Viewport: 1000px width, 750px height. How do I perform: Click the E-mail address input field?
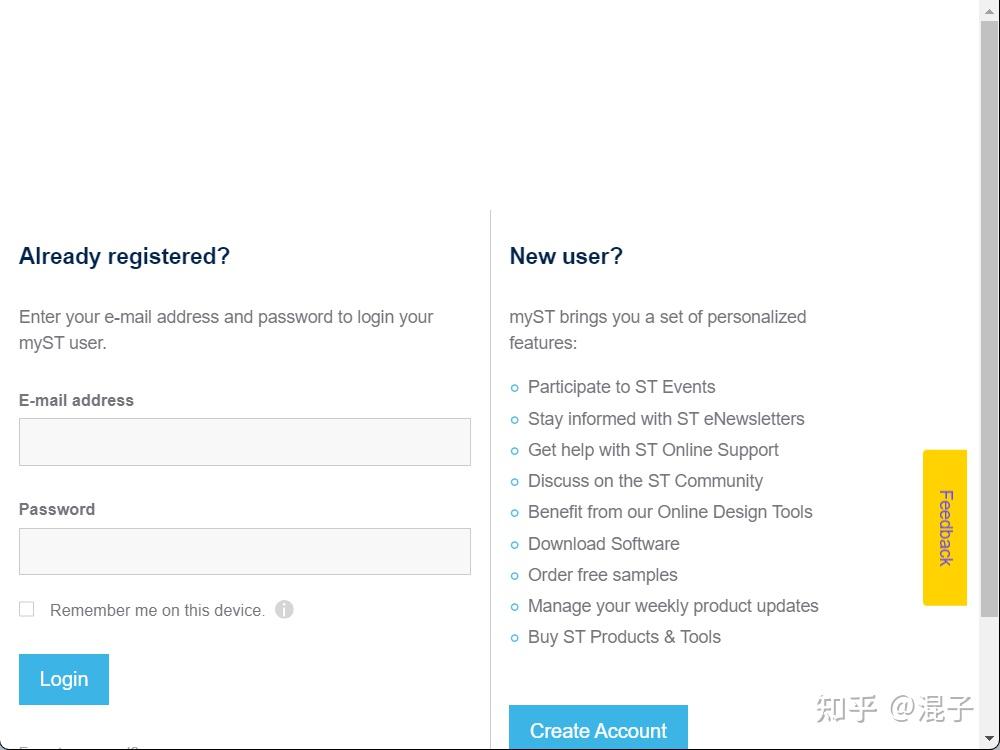pyautogui.click(x=244, y=442)
